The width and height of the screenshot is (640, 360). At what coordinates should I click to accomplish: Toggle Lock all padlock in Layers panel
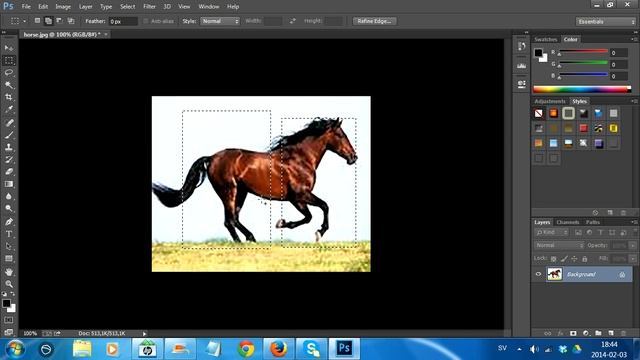tap(584, 259)
